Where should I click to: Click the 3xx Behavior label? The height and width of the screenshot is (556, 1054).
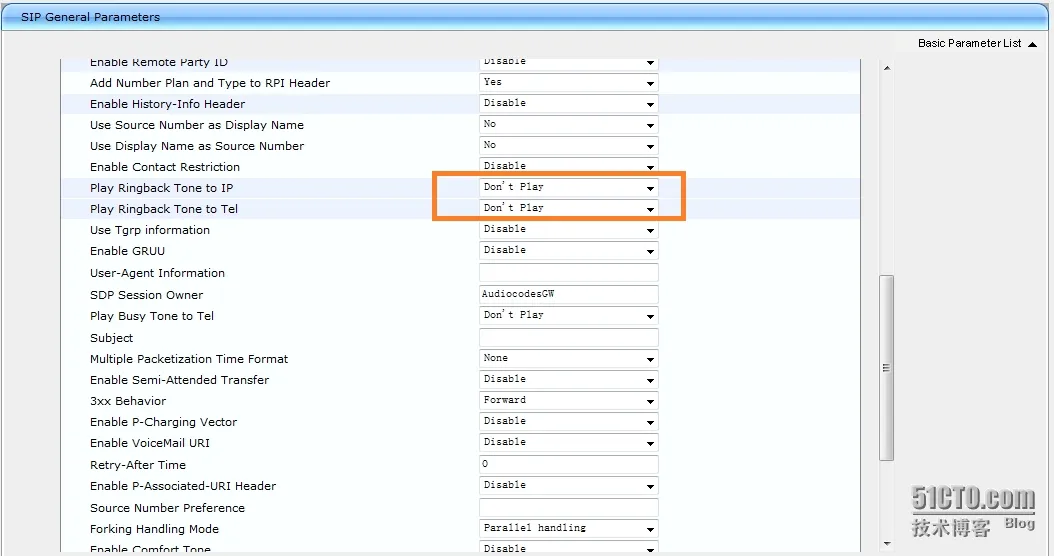pos(128,401)
